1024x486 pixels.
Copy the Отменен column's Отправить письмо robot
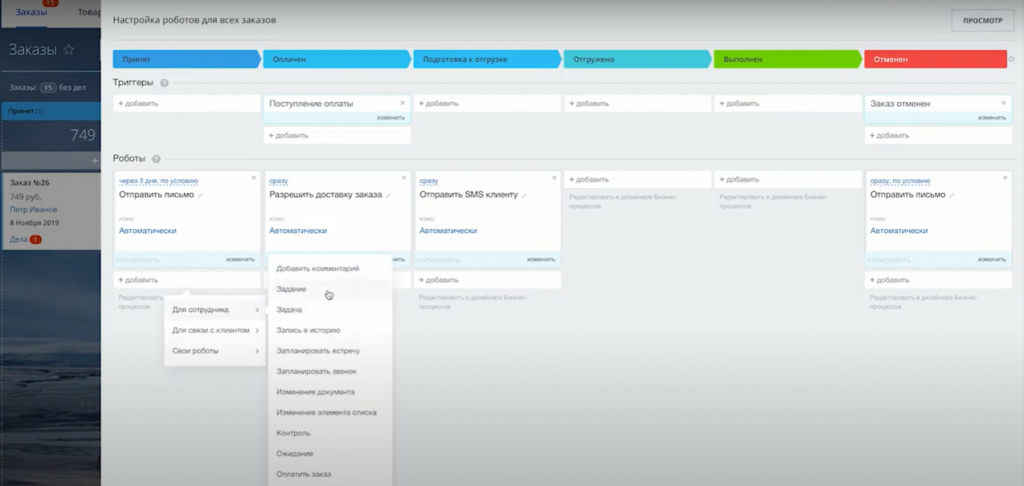tap(889, 259)
